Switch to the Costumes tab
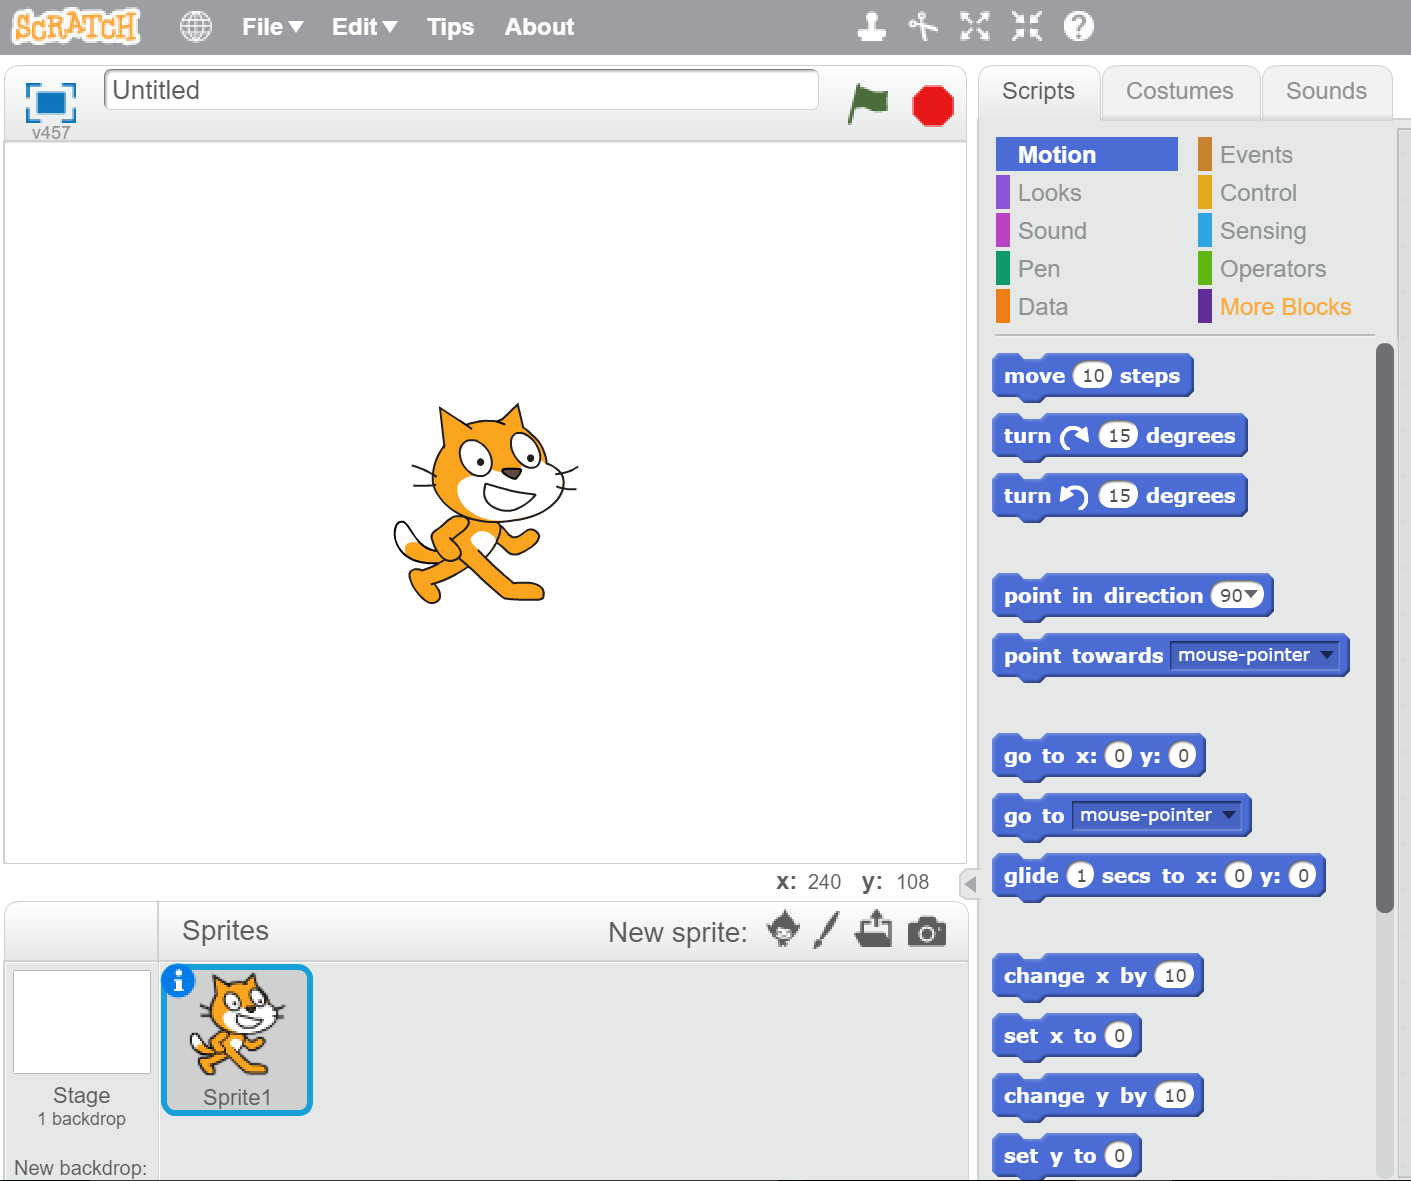Screen dimensions: 1411x1181 1180,91
